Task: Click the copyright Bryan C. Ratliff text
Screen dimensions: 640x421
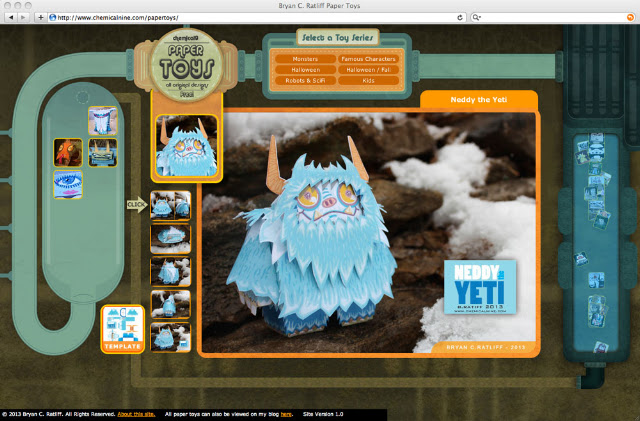Action: 58,414
